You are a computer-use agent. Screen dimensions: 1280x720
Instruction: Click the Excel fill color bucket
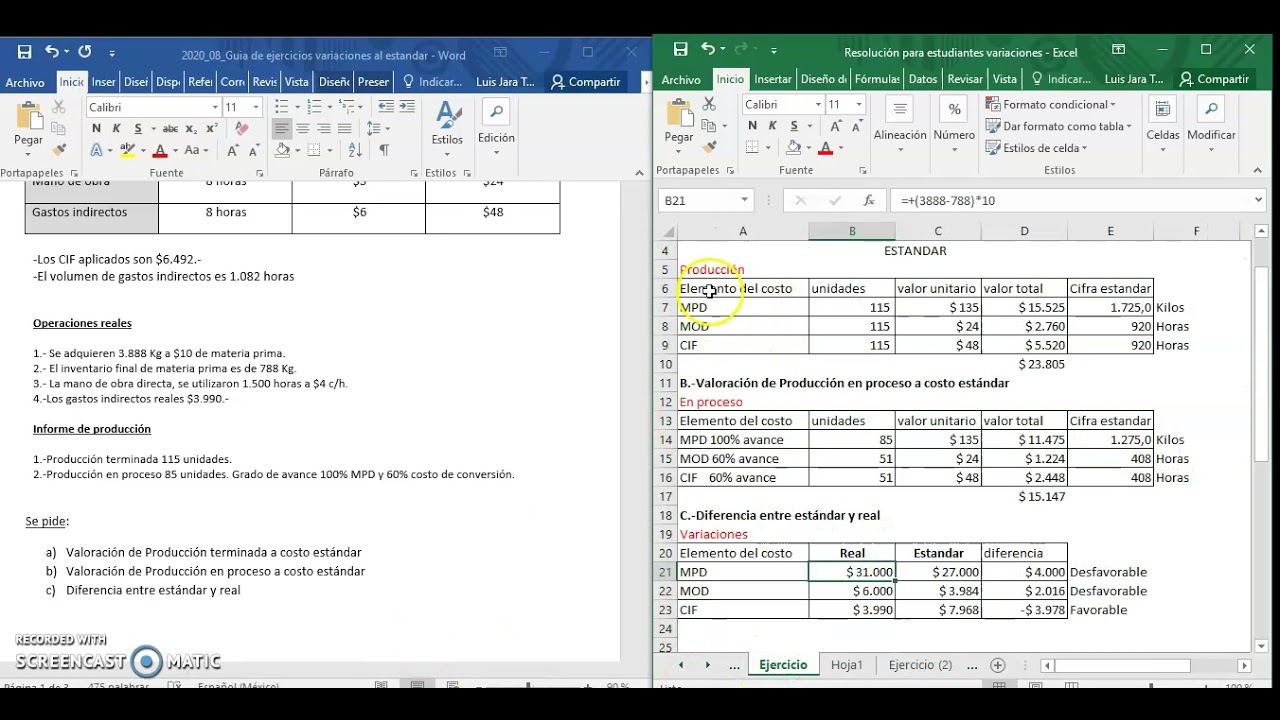pyautogui.click(x=793, y=147)
